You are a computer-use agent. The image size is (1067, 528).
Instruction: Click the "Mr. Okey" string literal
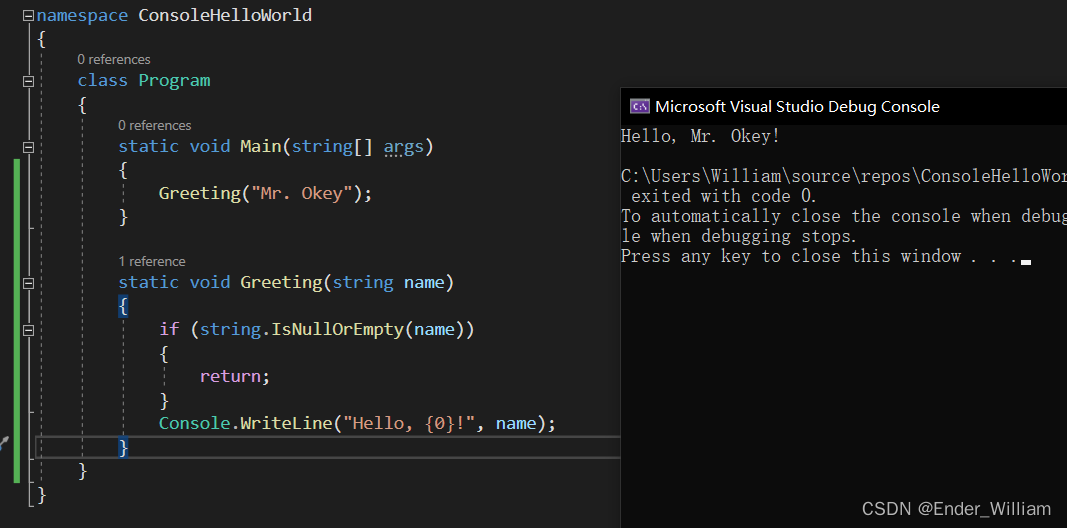coord(303,193)
